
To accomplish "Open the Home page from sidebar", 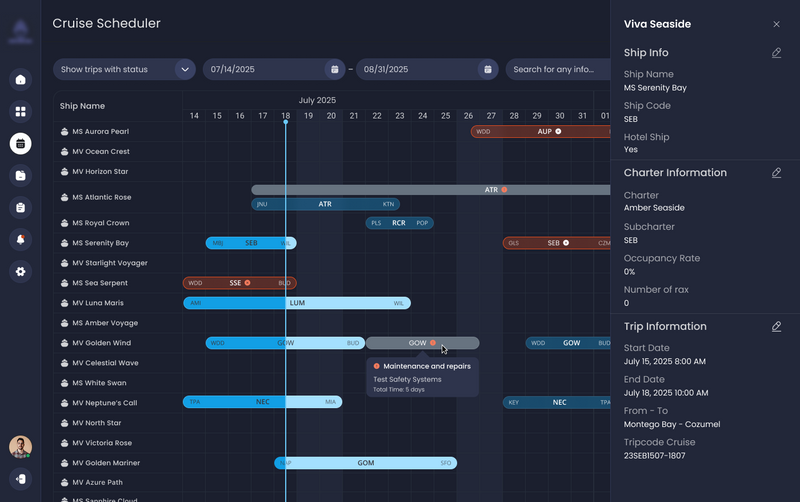I will click(20, 80).
